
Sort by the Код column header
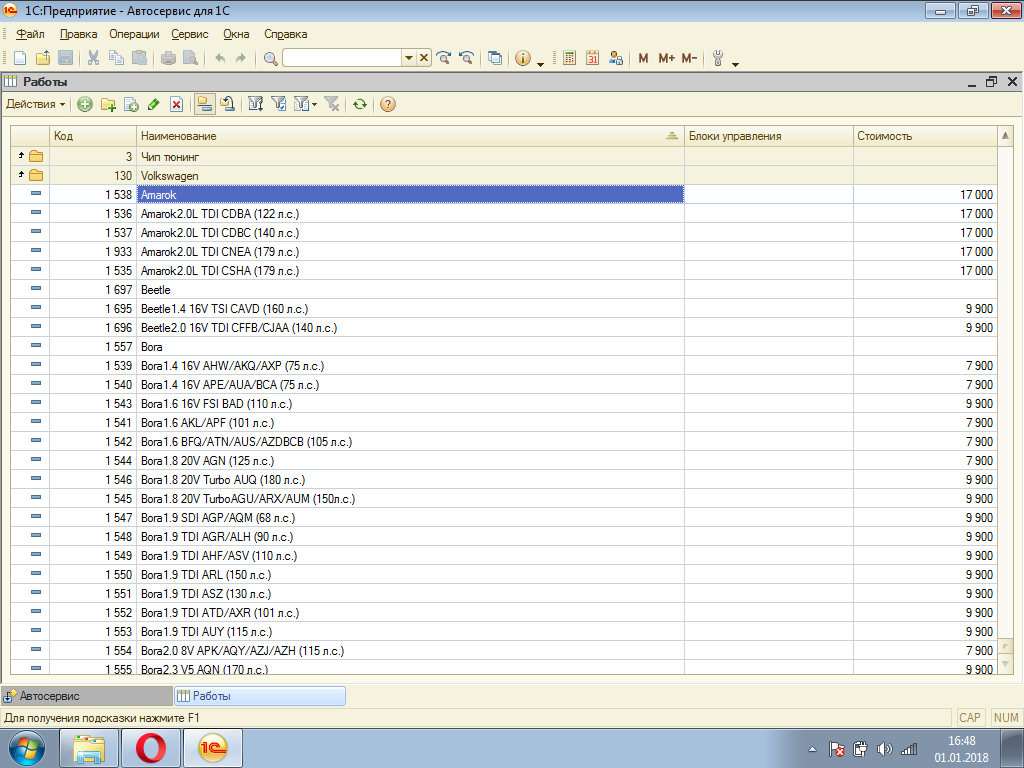[x=93, y=136]
